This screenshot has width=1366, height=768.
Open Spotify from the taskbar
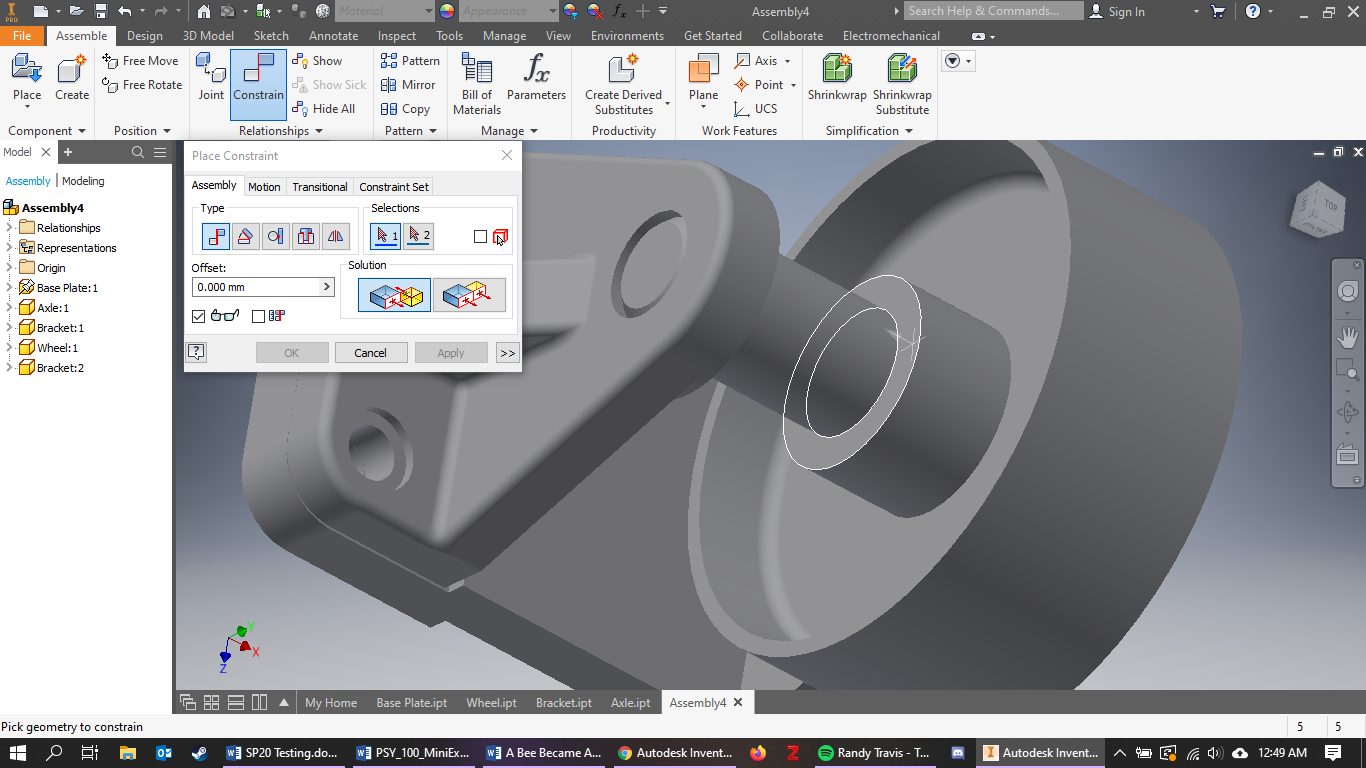[x=874, y=753]
